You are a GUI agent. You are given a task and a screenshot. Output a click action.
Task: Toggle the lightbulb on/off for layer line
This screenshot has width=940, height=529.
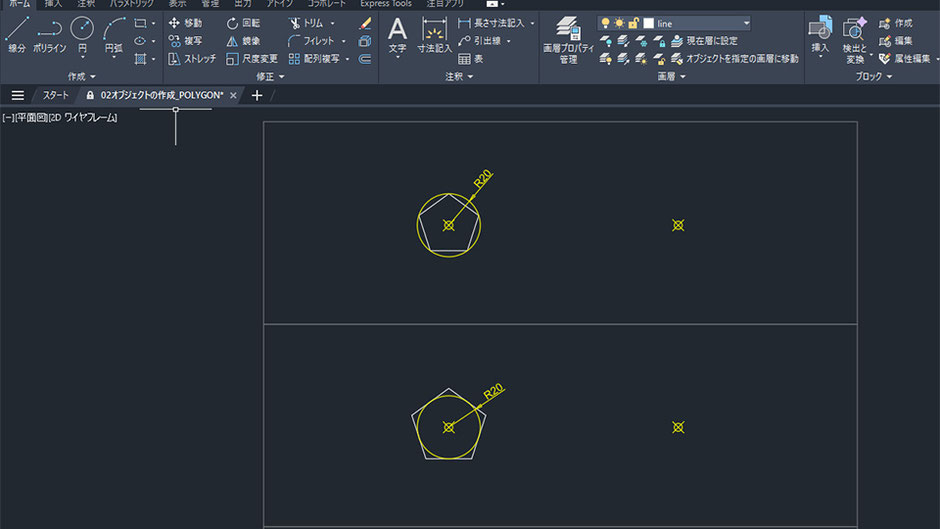605,23
